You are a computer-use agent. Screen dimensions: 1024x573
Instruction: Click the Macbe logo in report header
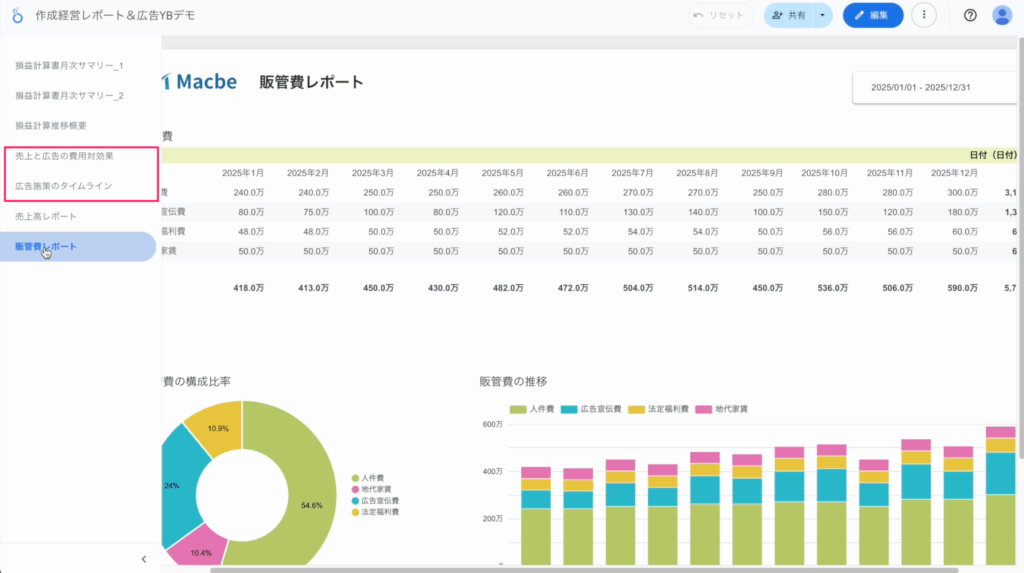200,82
